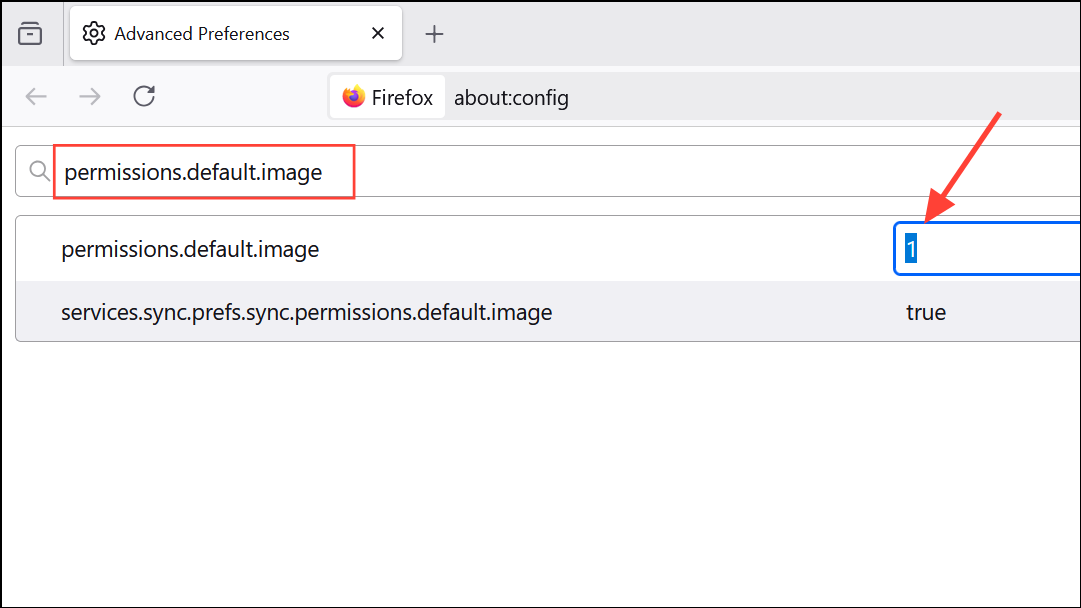
Task: Close the Advanced Preferences tab
Action: click(378, 34)
